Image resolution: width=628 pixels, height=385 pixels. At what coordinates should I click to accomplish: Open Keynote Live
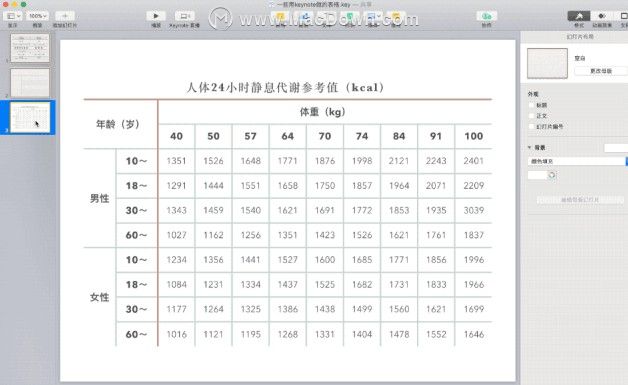[x=185, y=16]
